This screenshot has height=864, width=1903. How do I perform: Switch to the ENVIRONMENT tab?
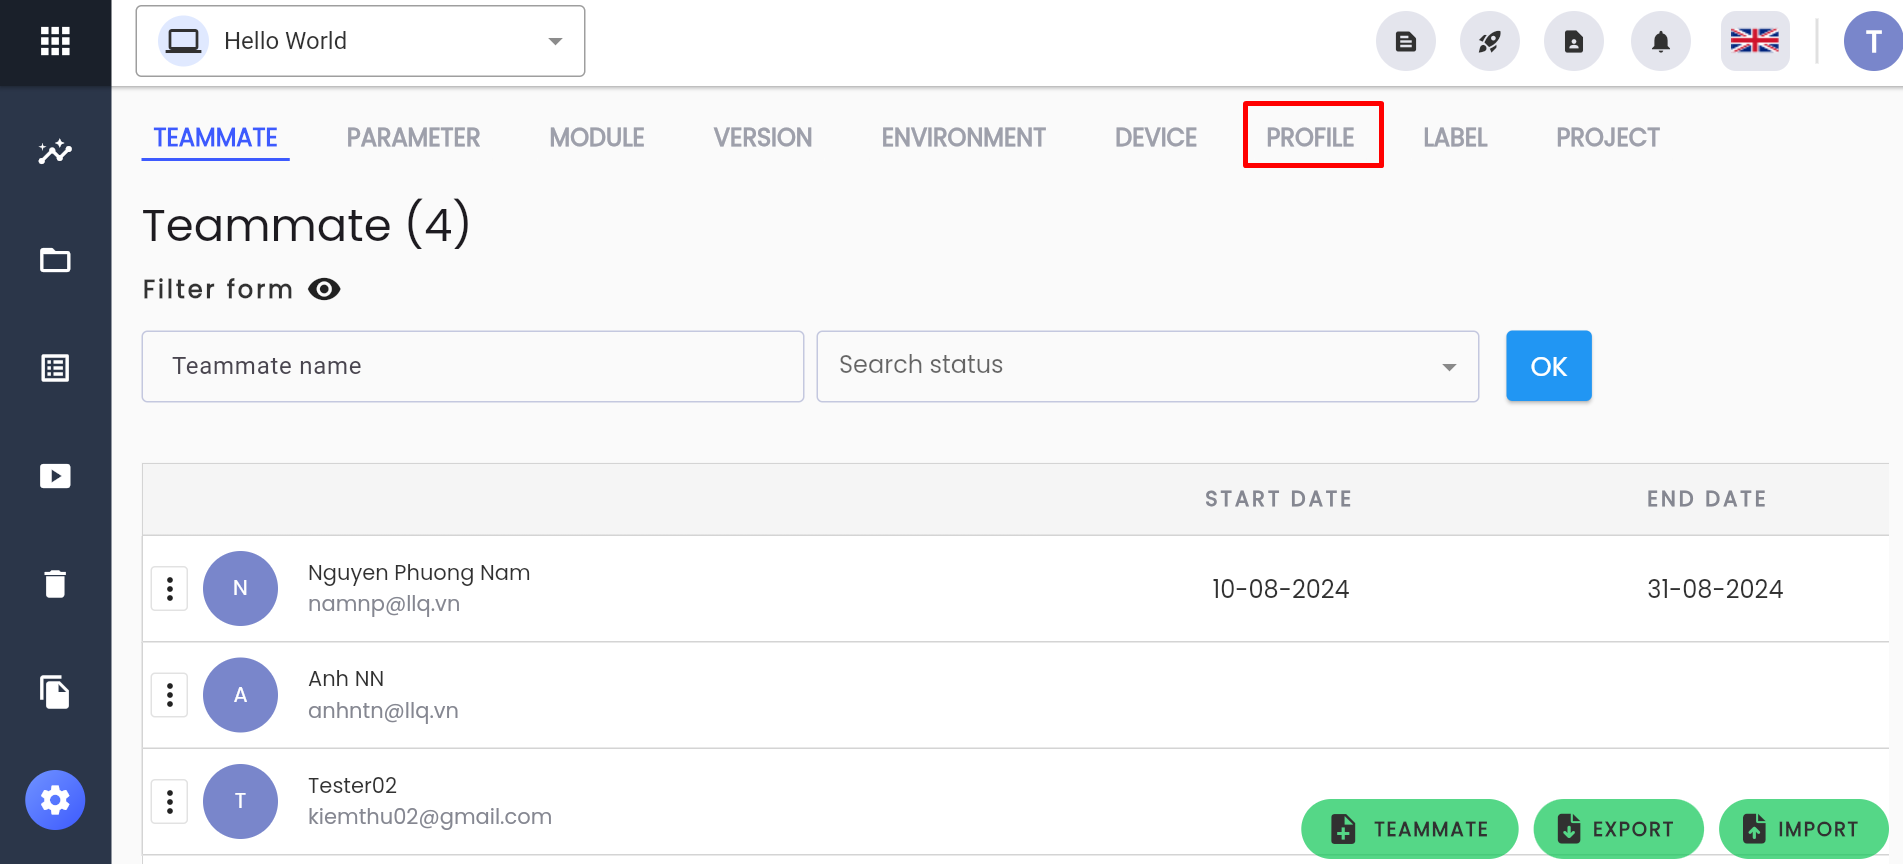[x=964, y=137]
